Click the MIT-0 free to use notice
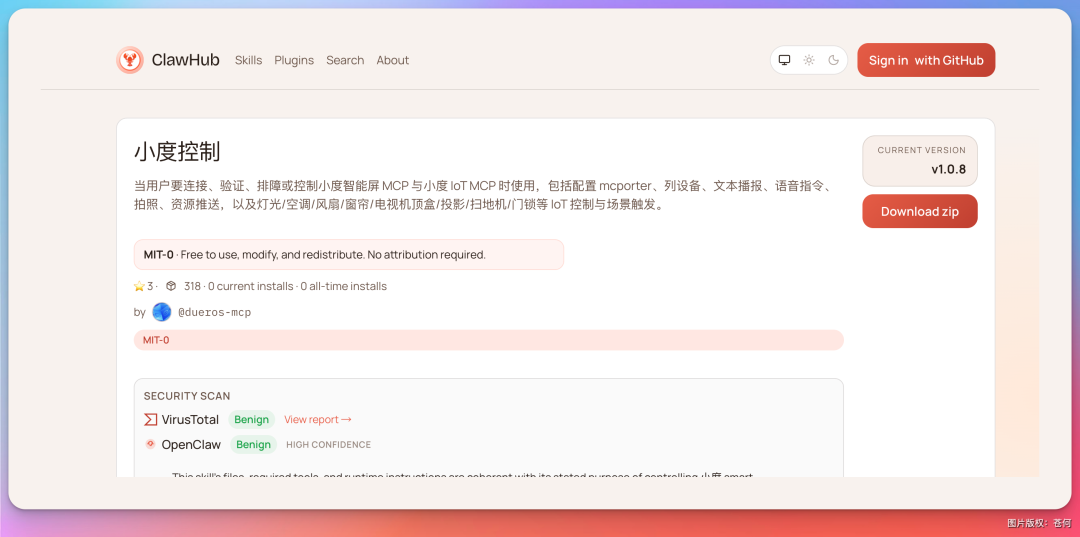 point(349,255)
